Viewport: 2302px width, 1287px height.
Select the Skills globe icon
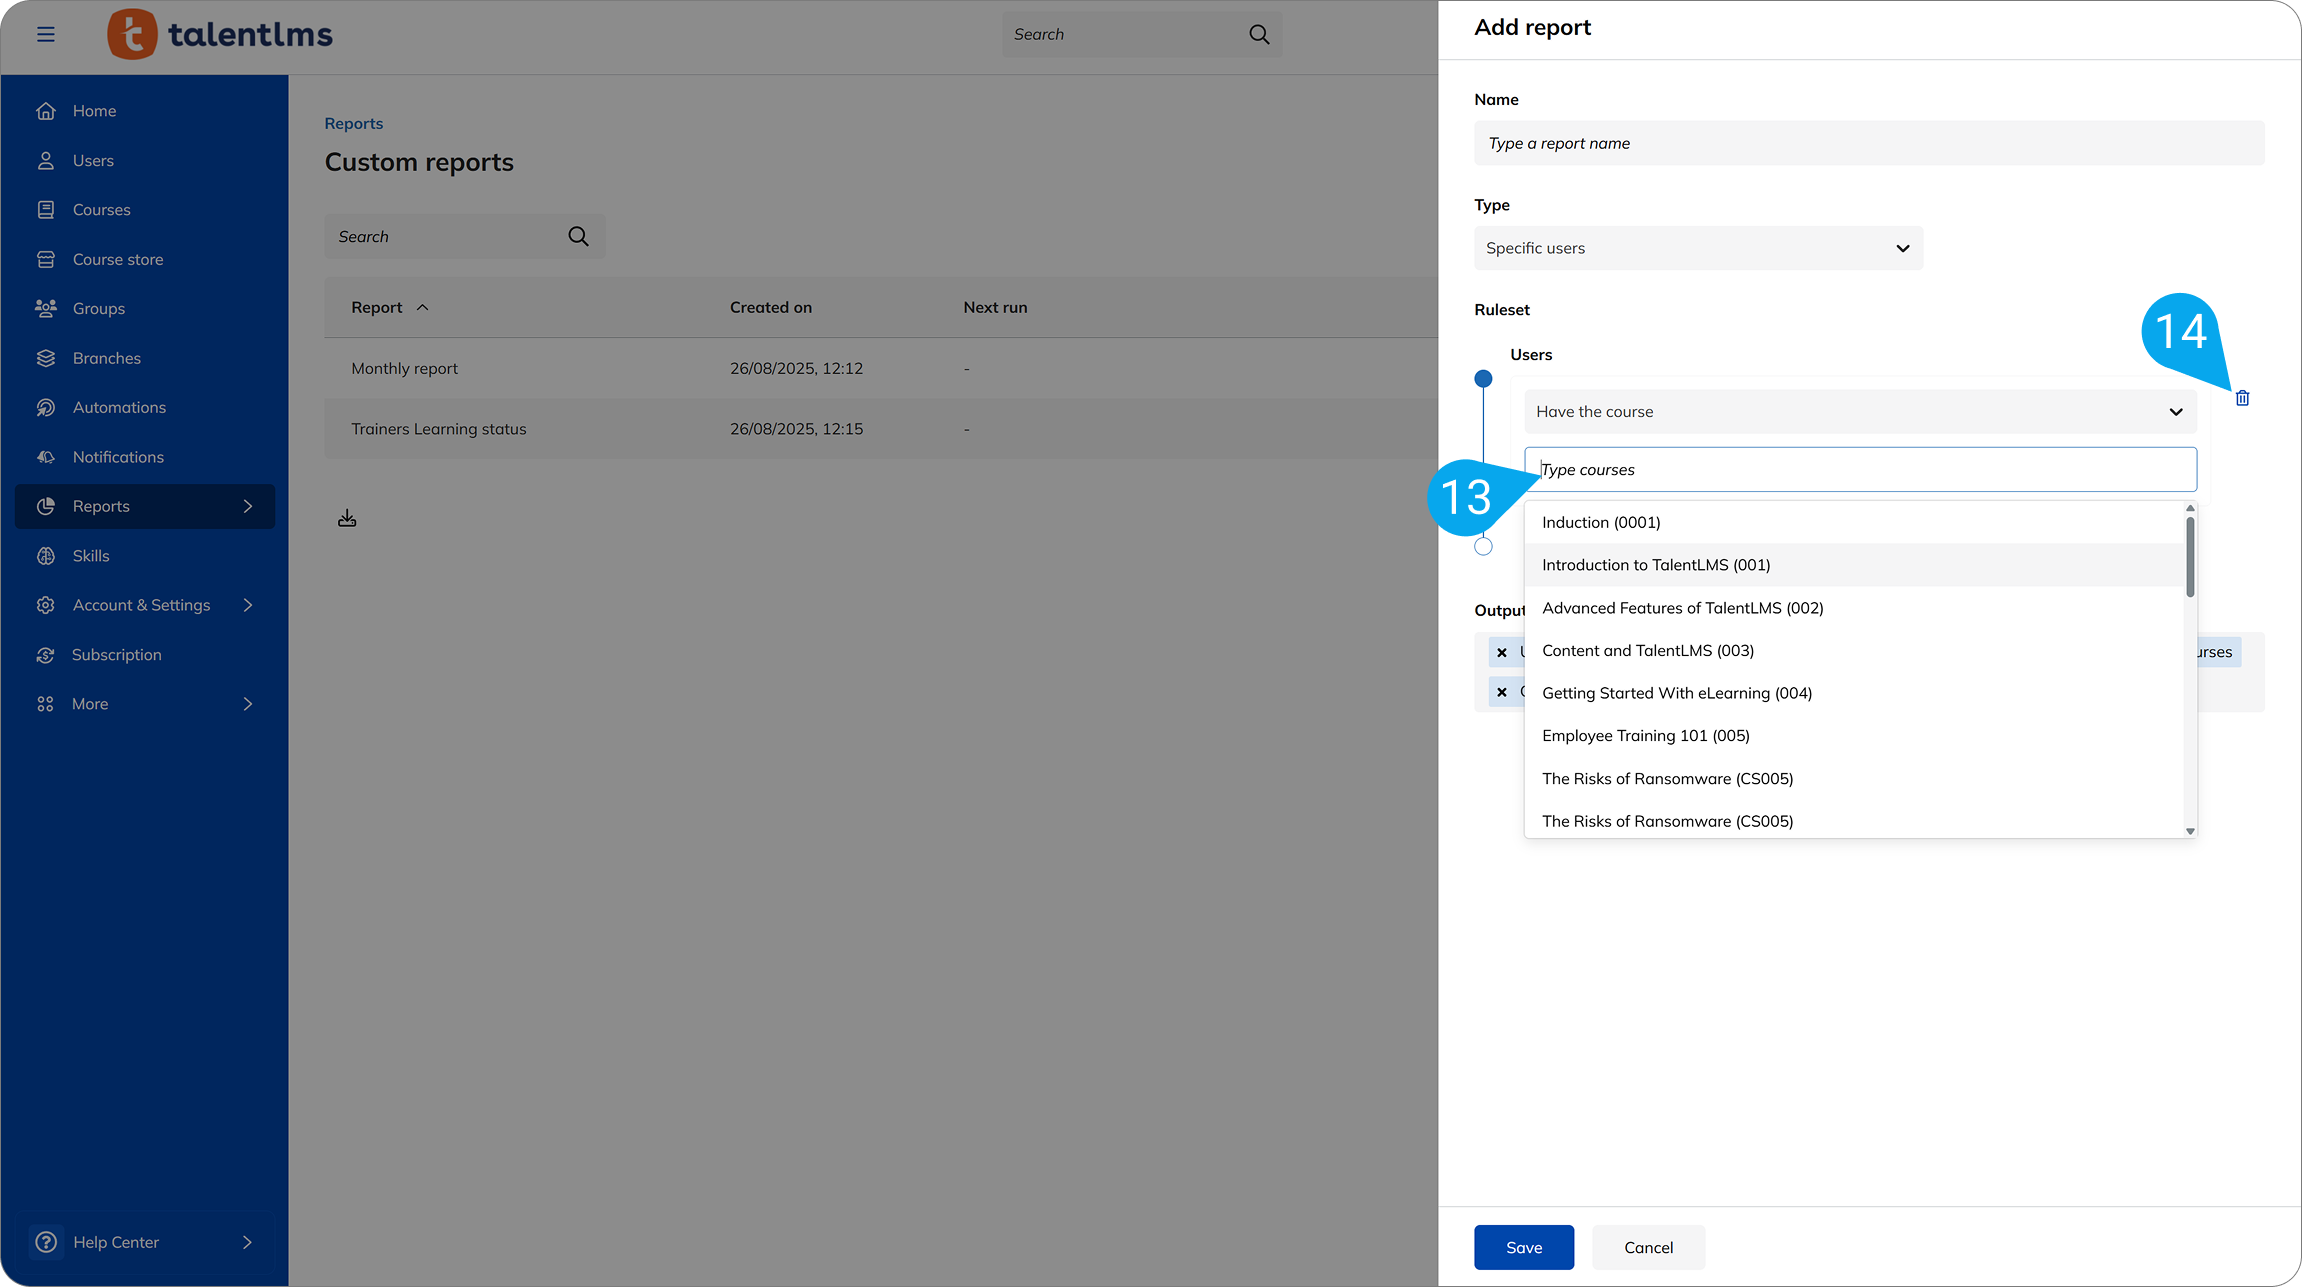(x=46, y=555)
